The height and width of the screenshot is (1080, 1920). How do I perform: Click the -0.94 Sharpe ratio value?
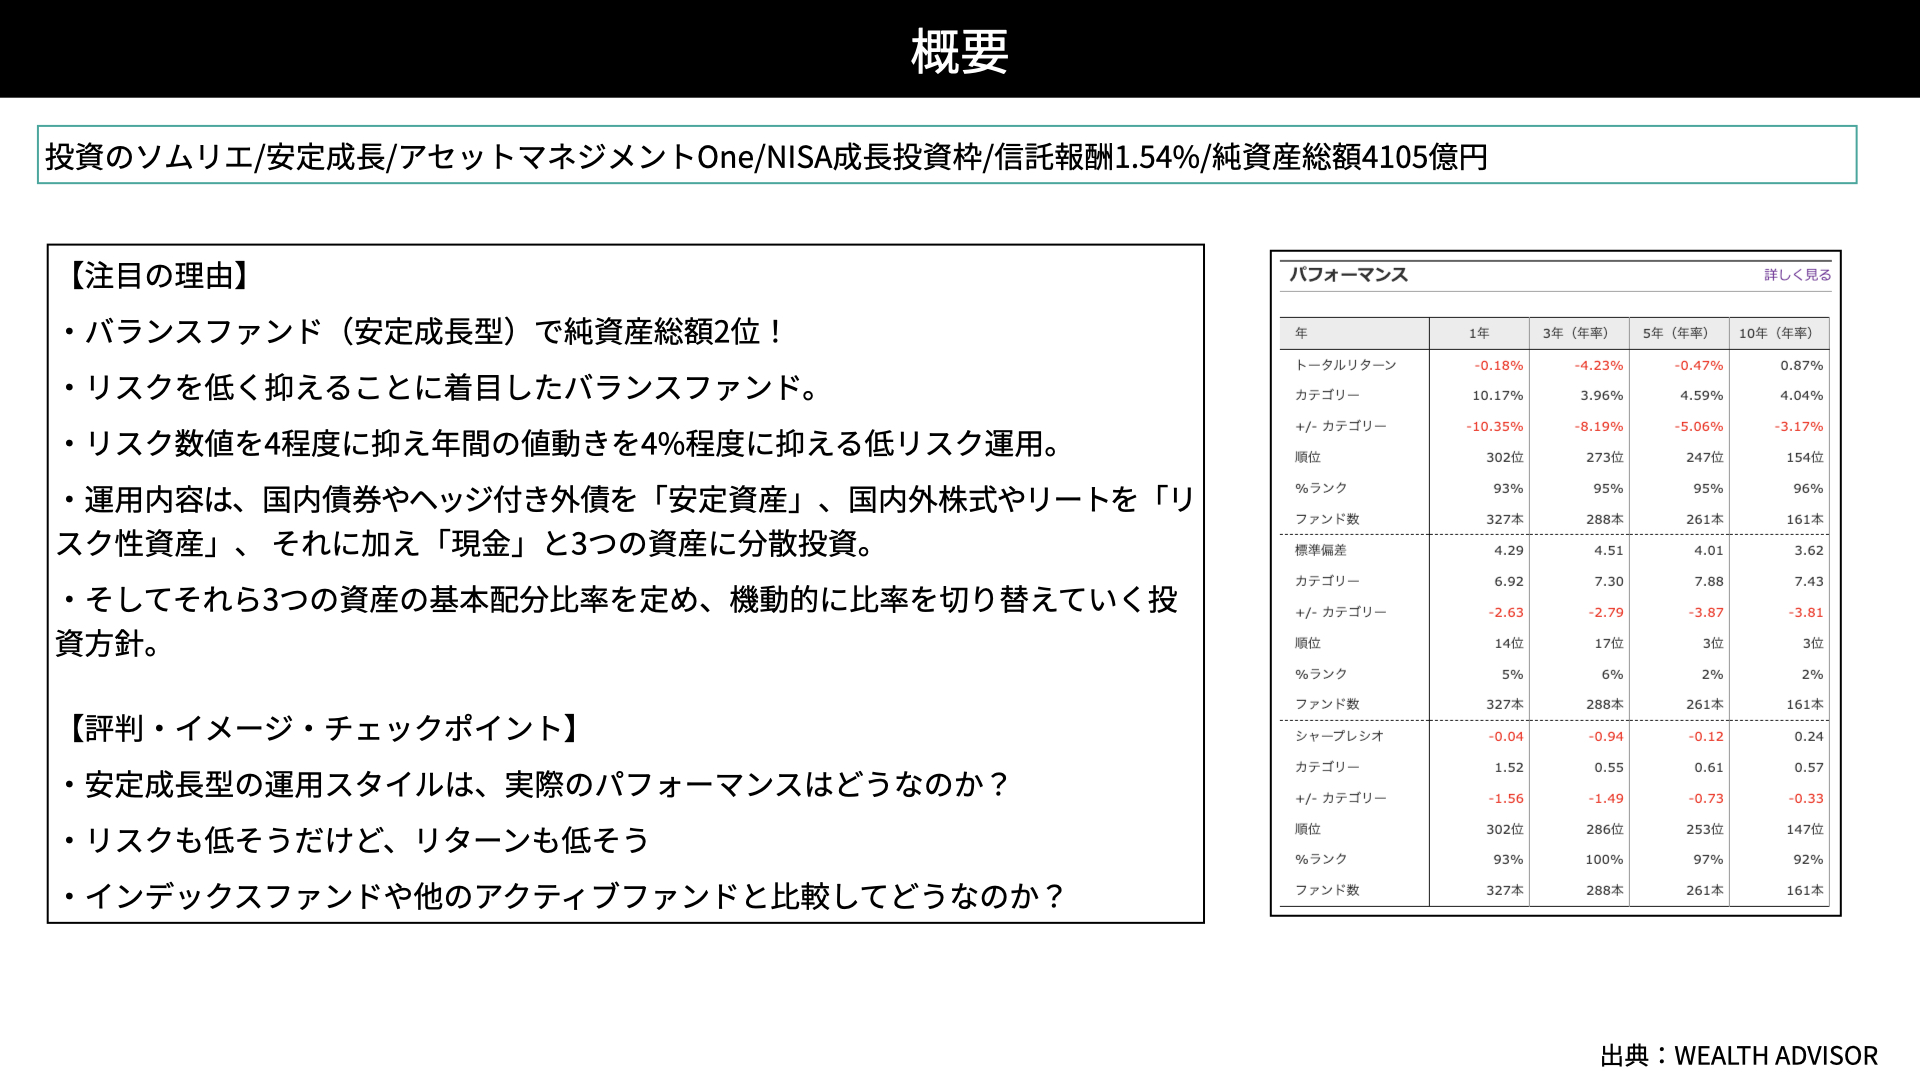pyautogui.click(x=1605, y=737)
